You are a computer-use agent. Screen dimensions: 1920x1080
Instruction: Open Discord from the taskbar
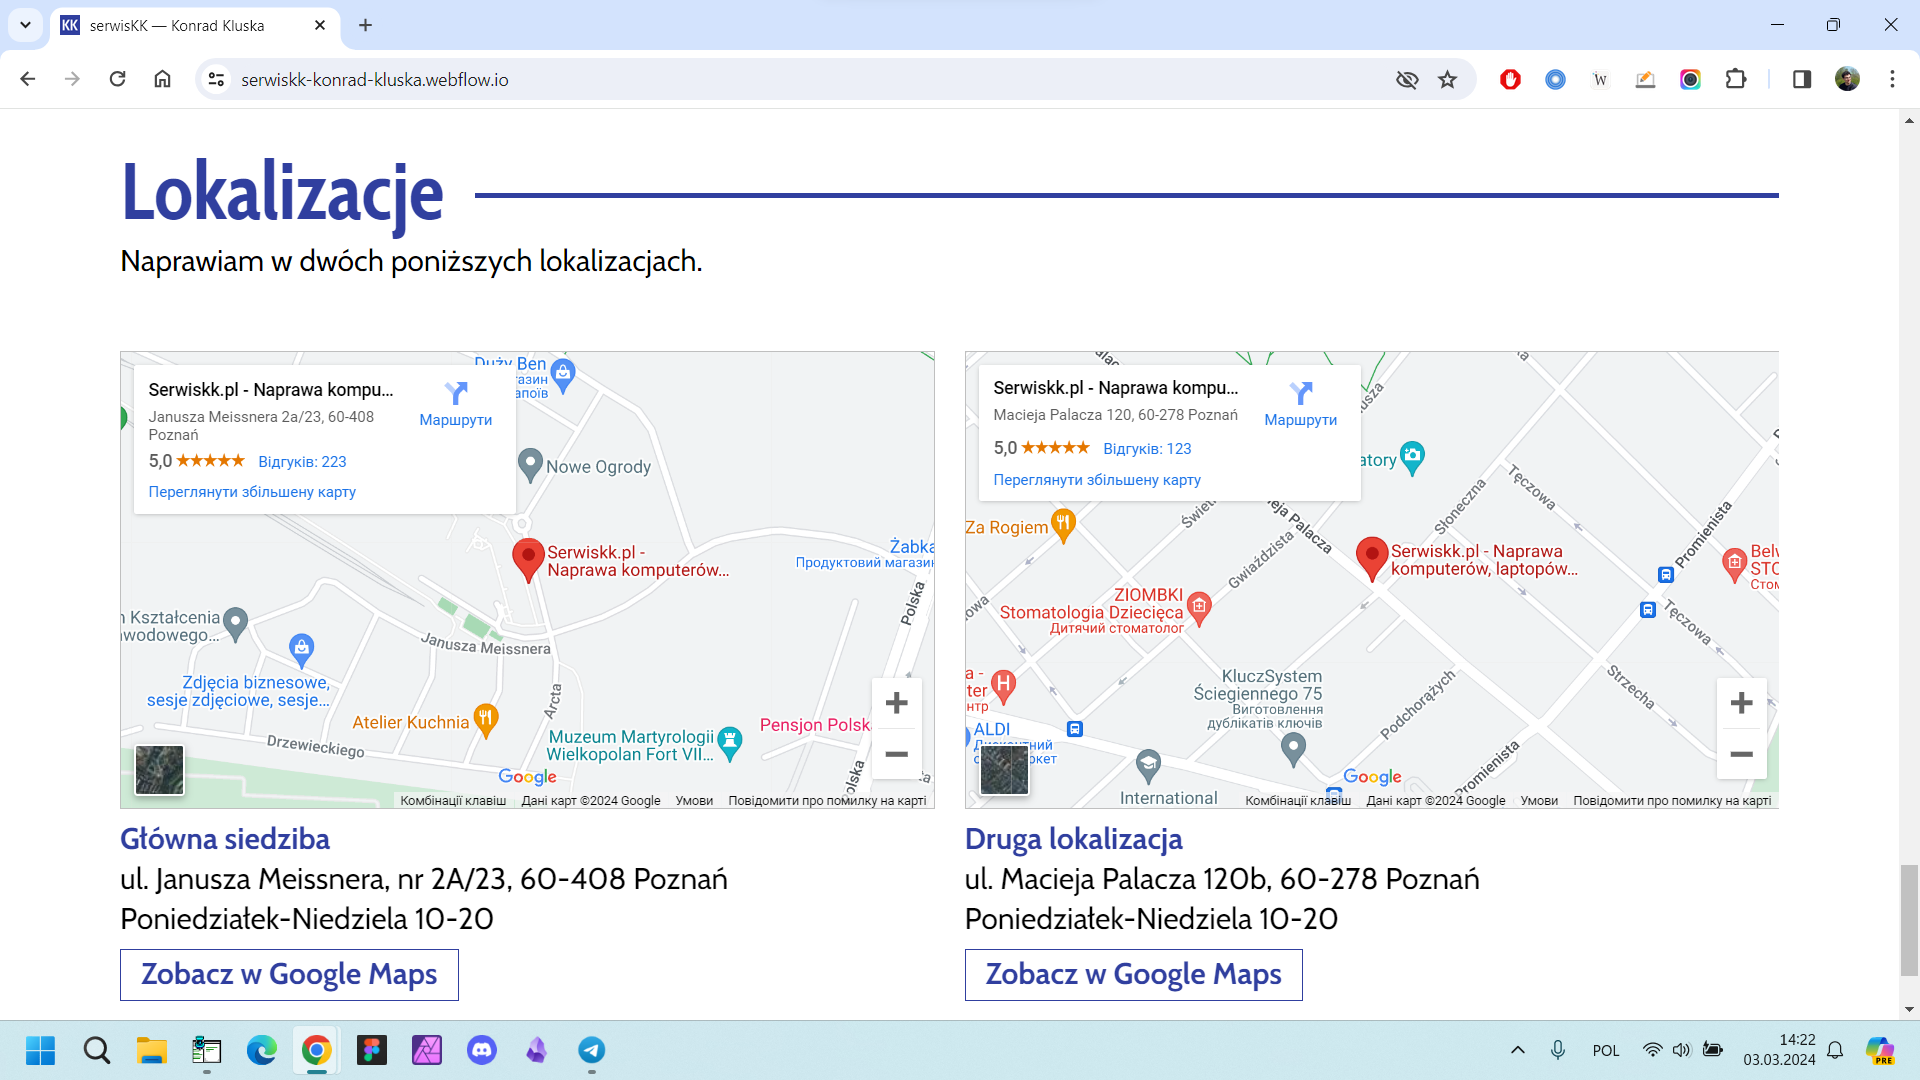coord(482,1051)
